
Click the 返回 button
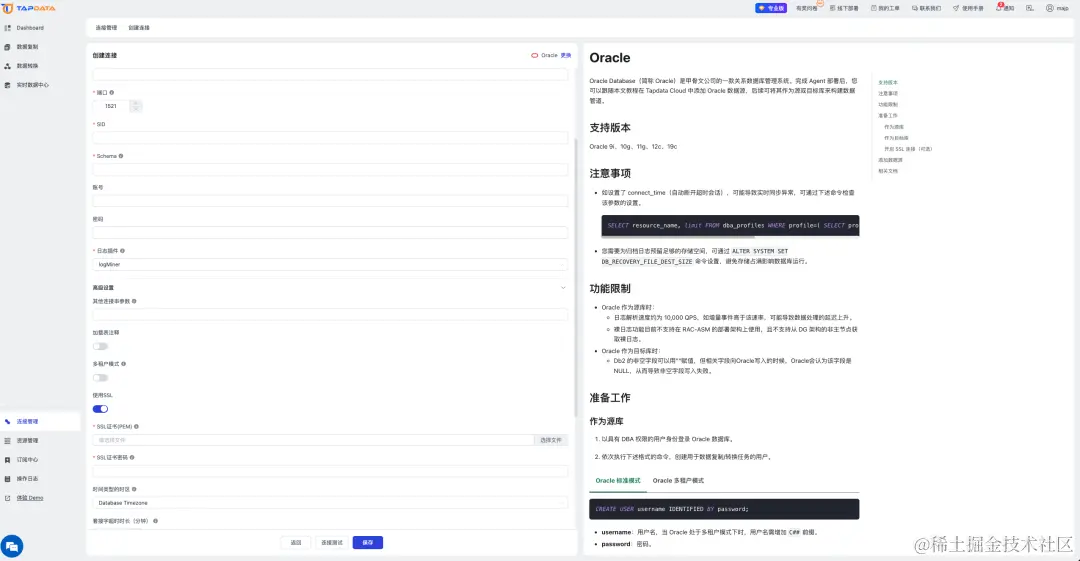(x=296, y=542)
